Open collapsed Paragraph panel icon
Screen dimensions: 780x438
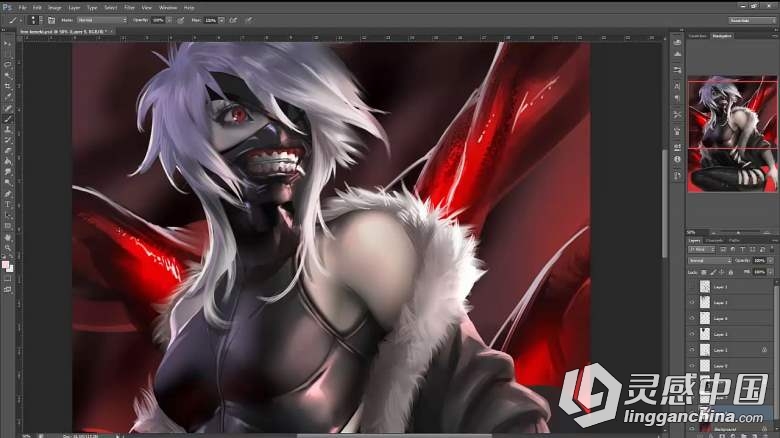(x=677, y=99)
